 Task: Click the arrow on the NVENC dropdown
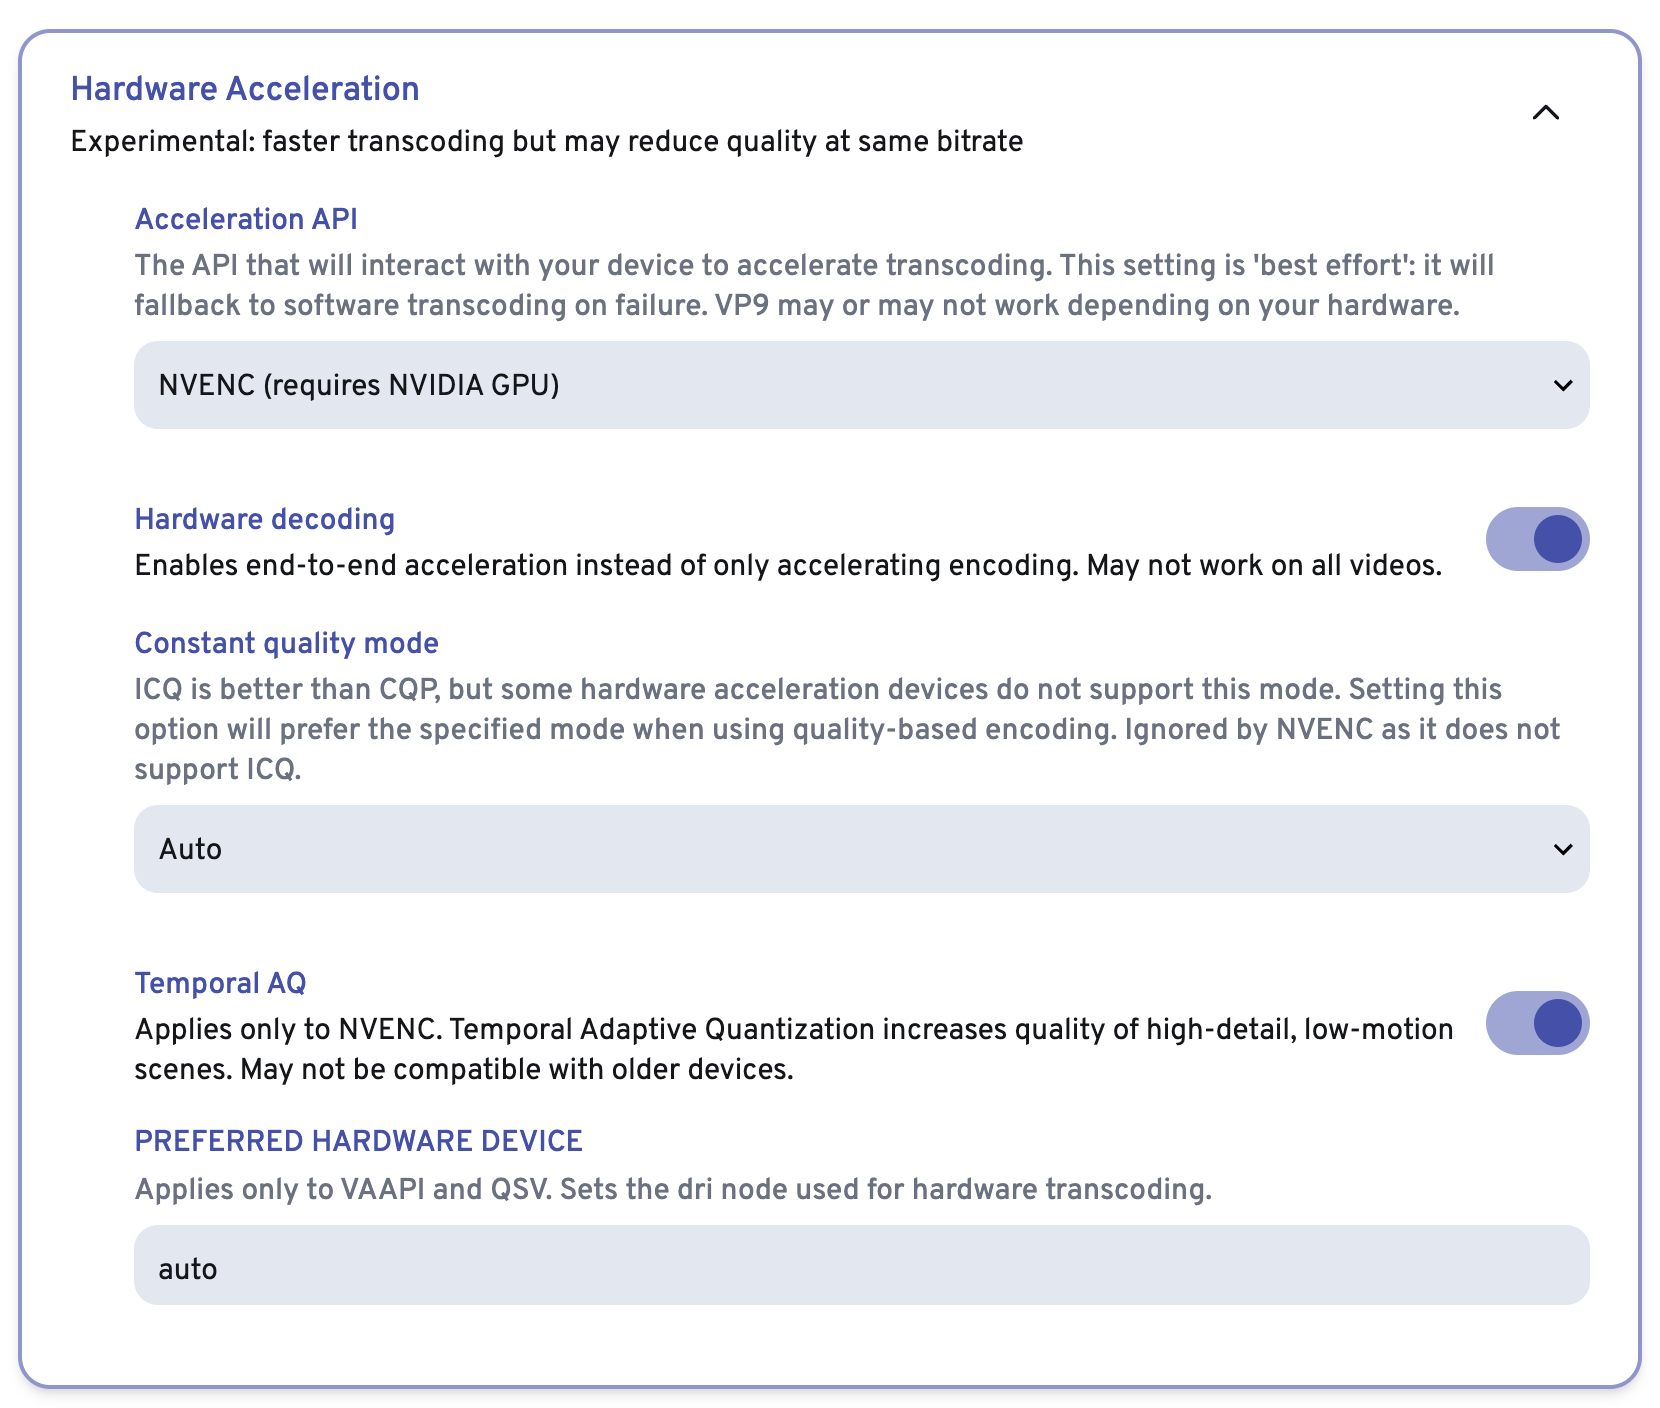[1563, 385]
